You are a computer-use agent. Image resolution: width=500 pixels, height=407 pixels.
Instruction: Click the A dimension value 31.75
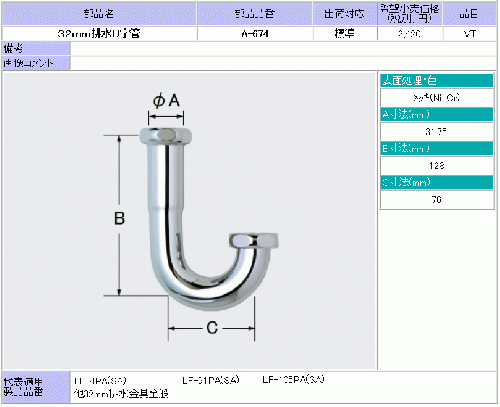[437, 132]
